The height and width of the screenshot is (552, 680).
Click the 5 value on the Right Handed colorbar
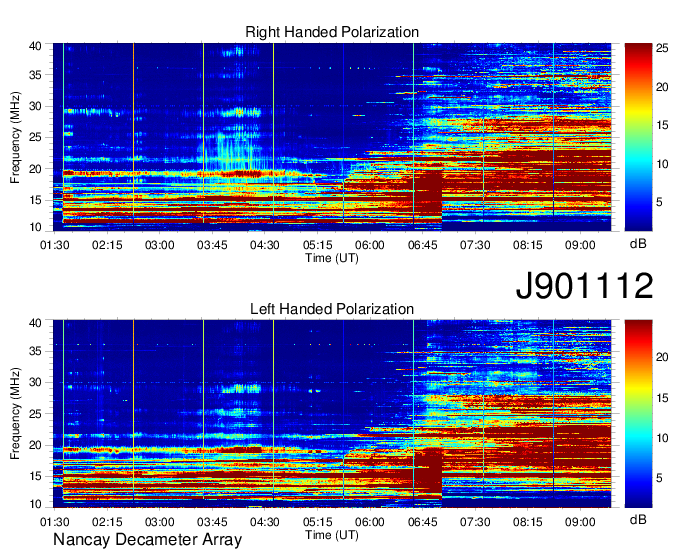[x=659, y=202]
